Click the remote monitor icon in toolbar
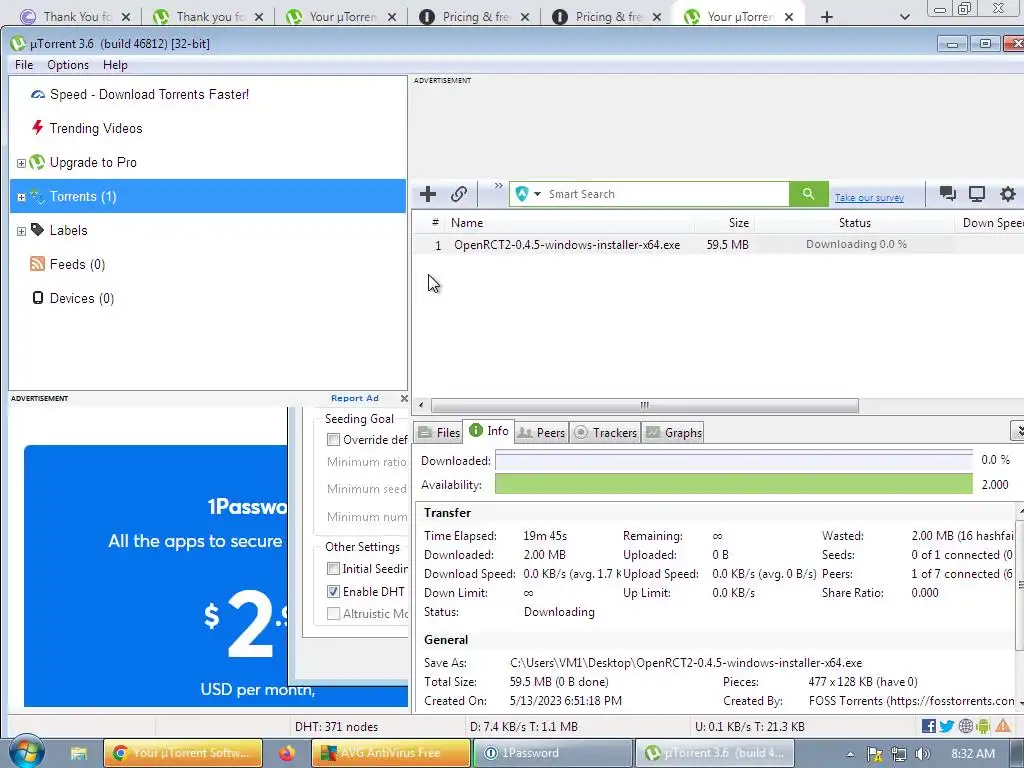Screen dimensions: 1024x768 (977, 193)
